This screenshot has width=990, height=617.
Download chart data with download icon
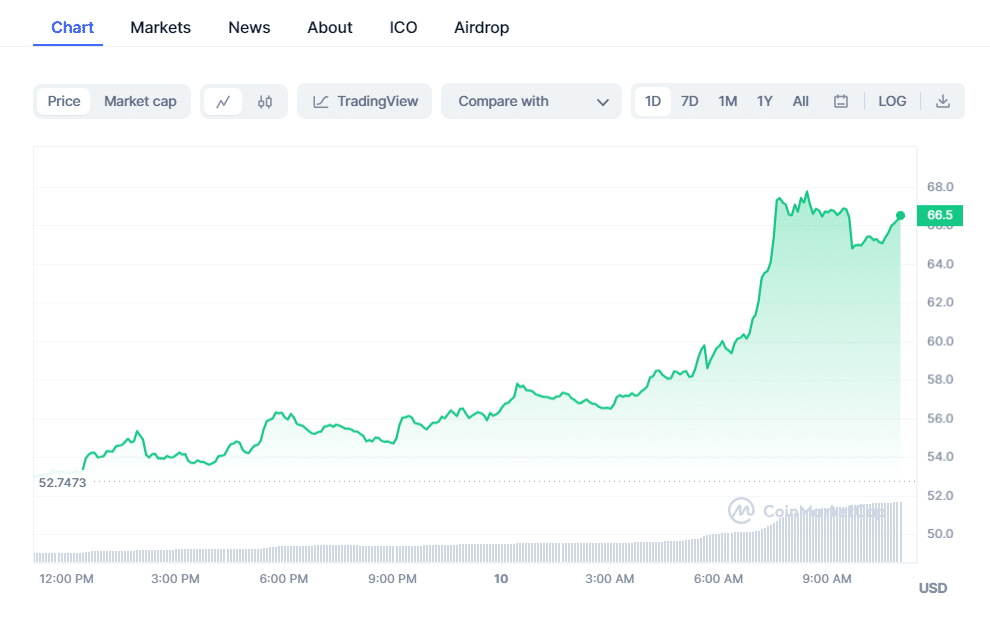(x=942, y=101)
